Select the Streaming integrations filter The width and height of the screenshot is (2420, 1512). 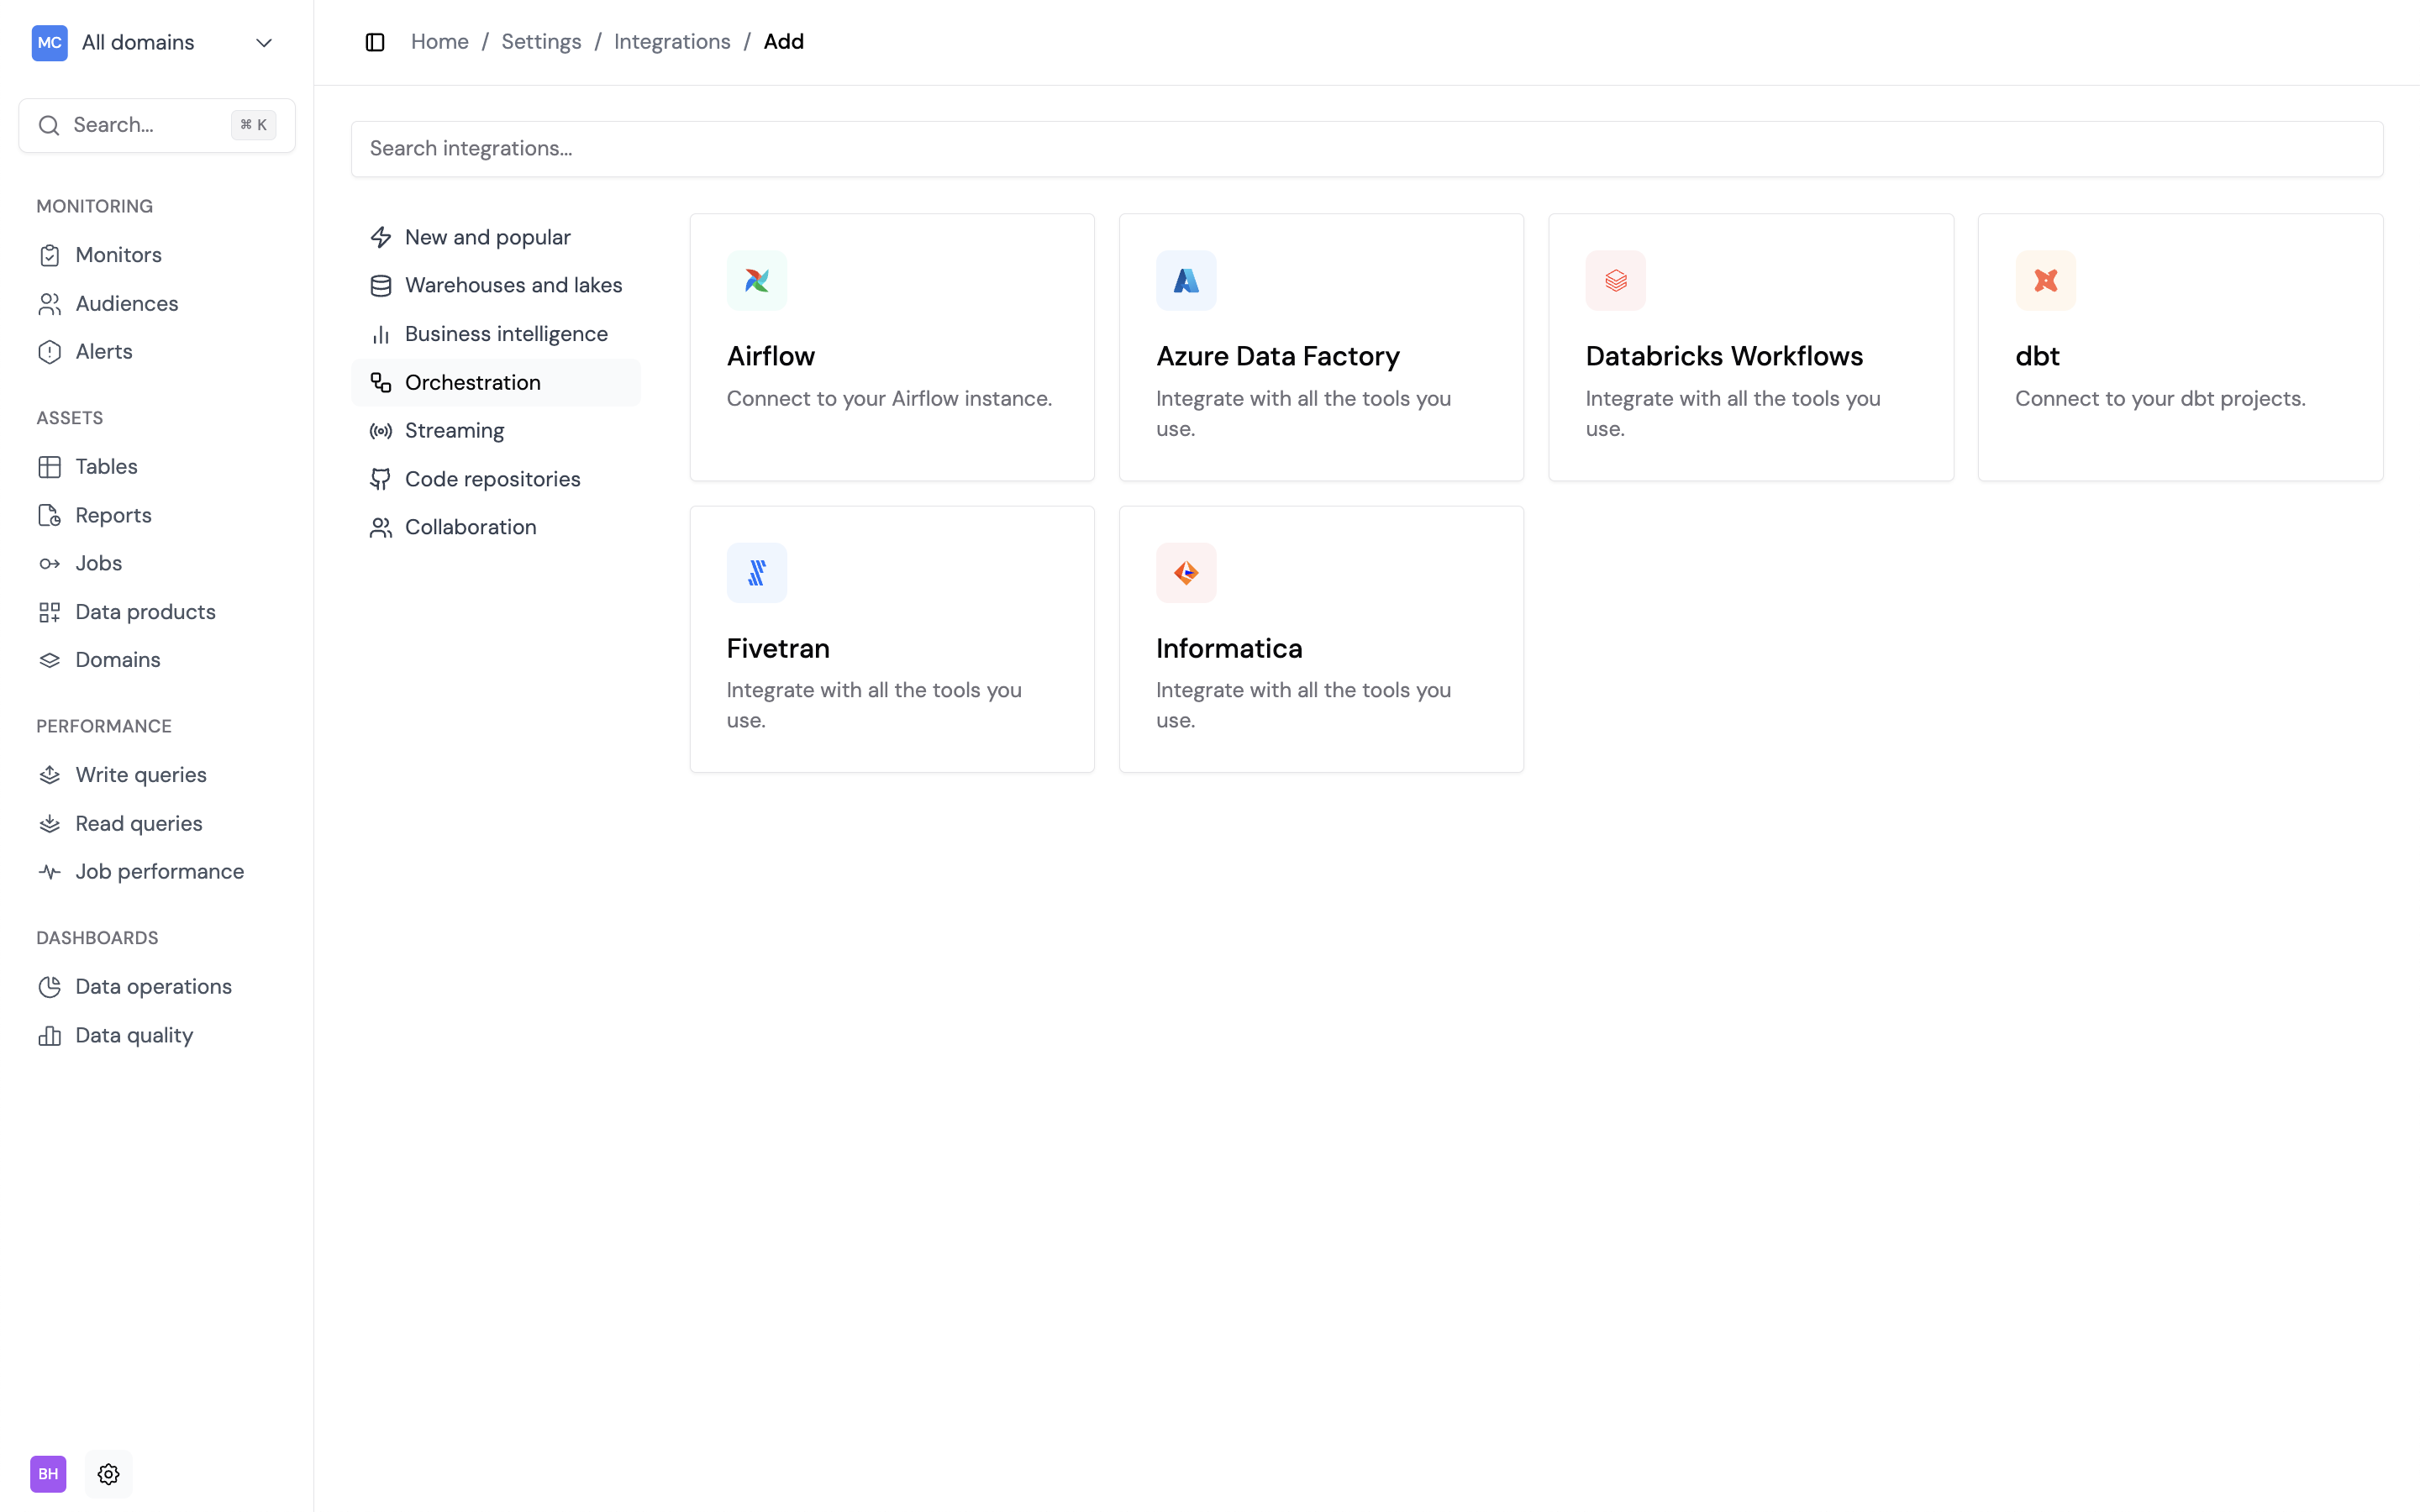455,430
